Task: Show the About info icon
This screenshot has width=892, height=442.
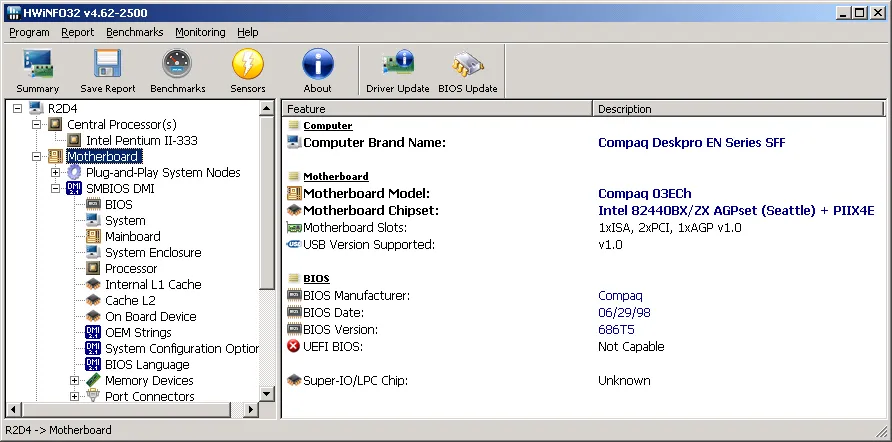Action: [317, 64]
